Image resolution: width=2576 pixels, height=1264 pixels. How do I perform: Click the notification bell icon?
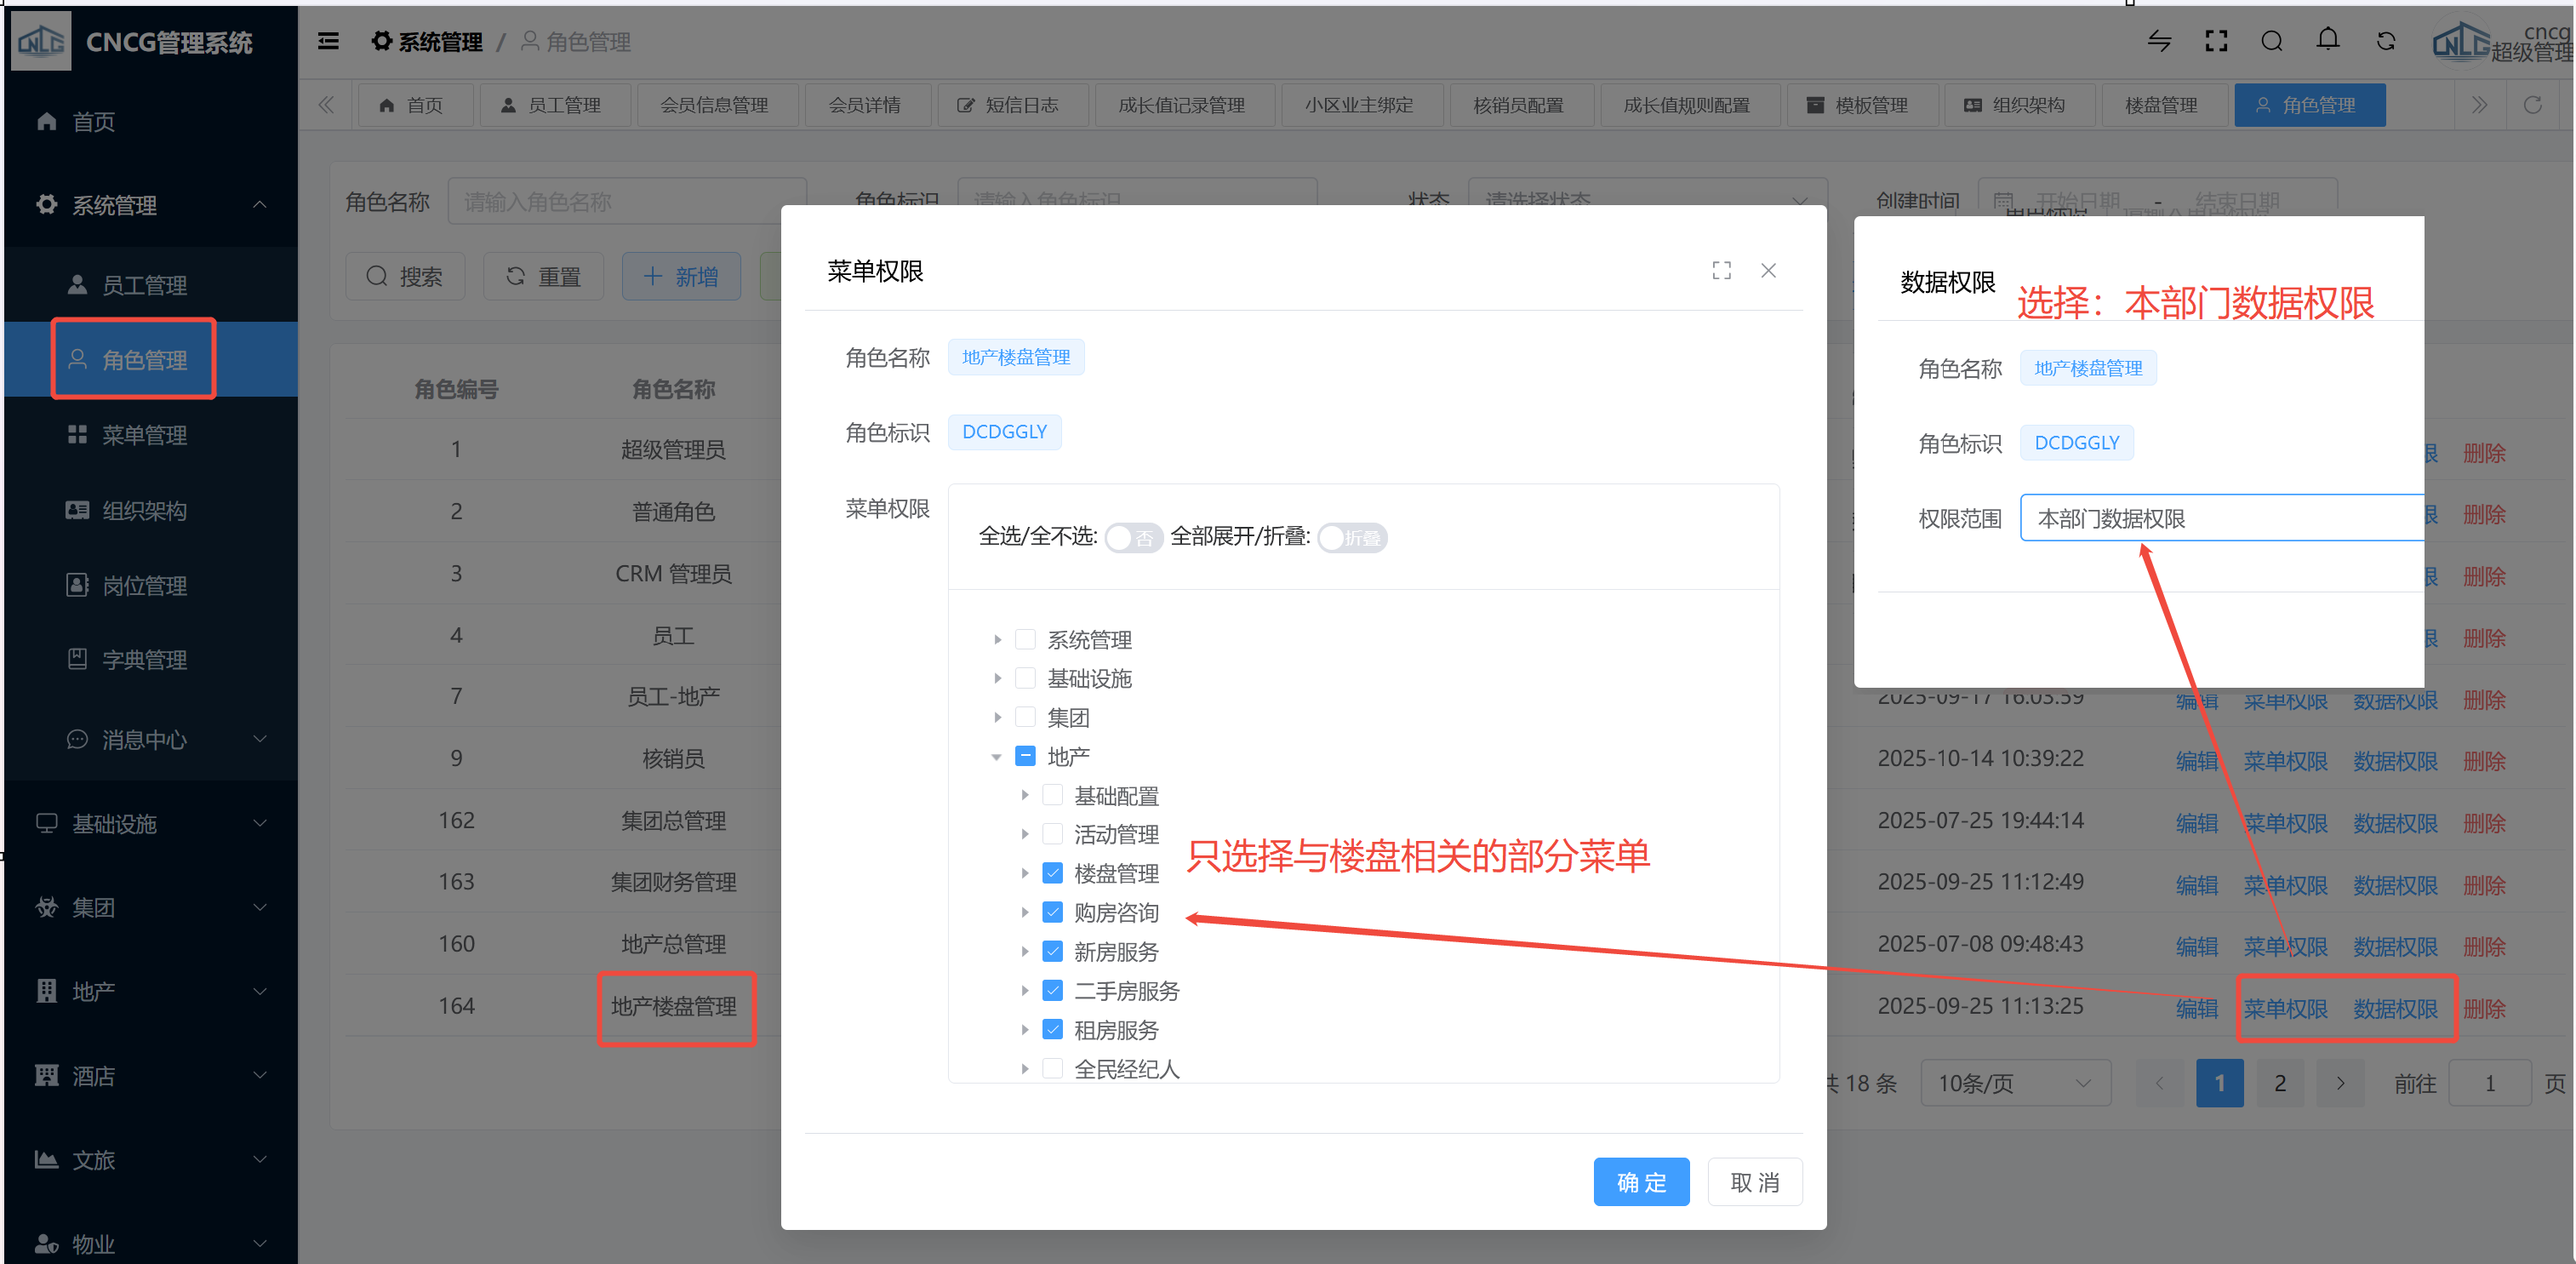(x=2328, y=40)
